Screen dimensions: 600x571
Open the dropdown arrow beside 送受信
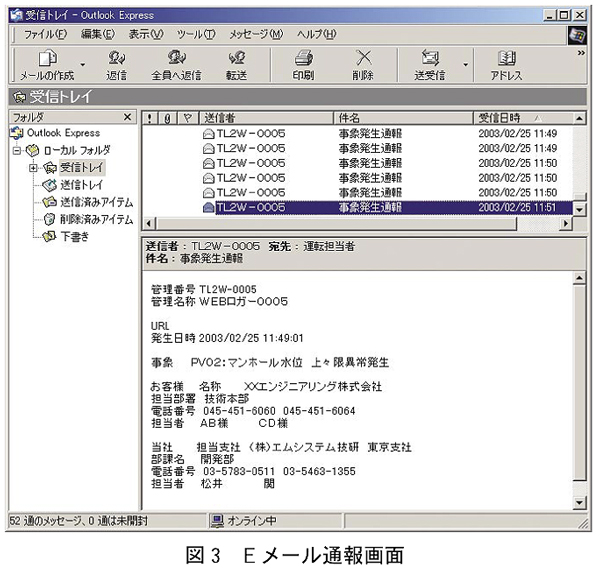[465, 65]
